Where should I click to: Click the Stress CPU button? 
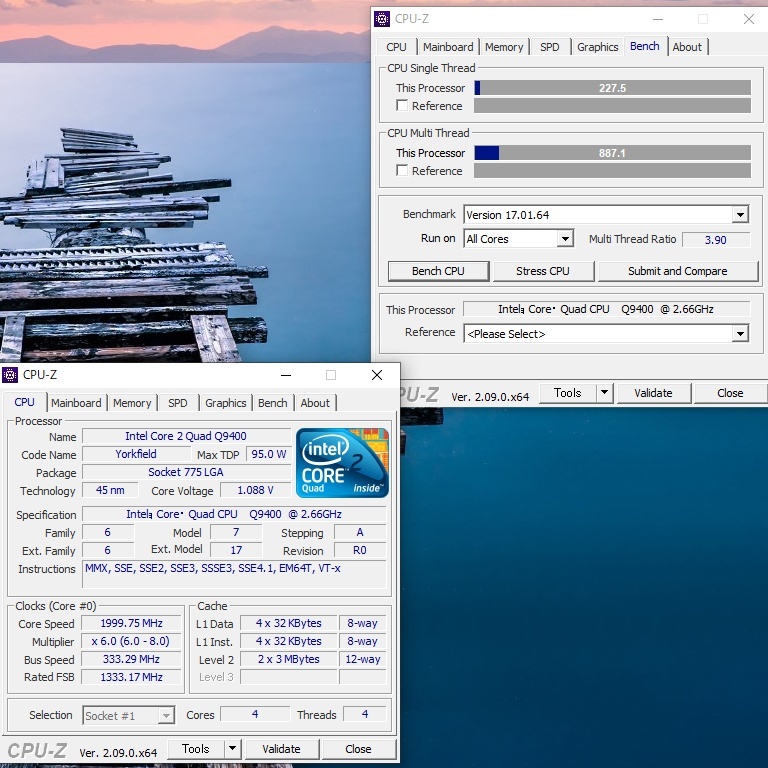point(543,271)
